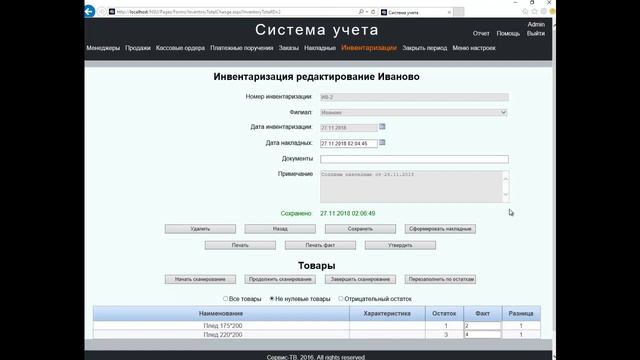Click the saved timestamp 27.11.2018 02:06:49
Screen dimensions: 640x360
(347, 213)
